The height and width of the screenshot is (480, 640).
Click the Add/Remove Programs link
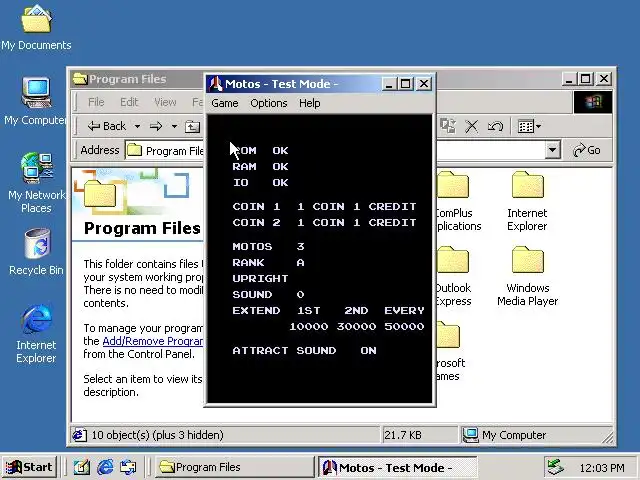153,341
